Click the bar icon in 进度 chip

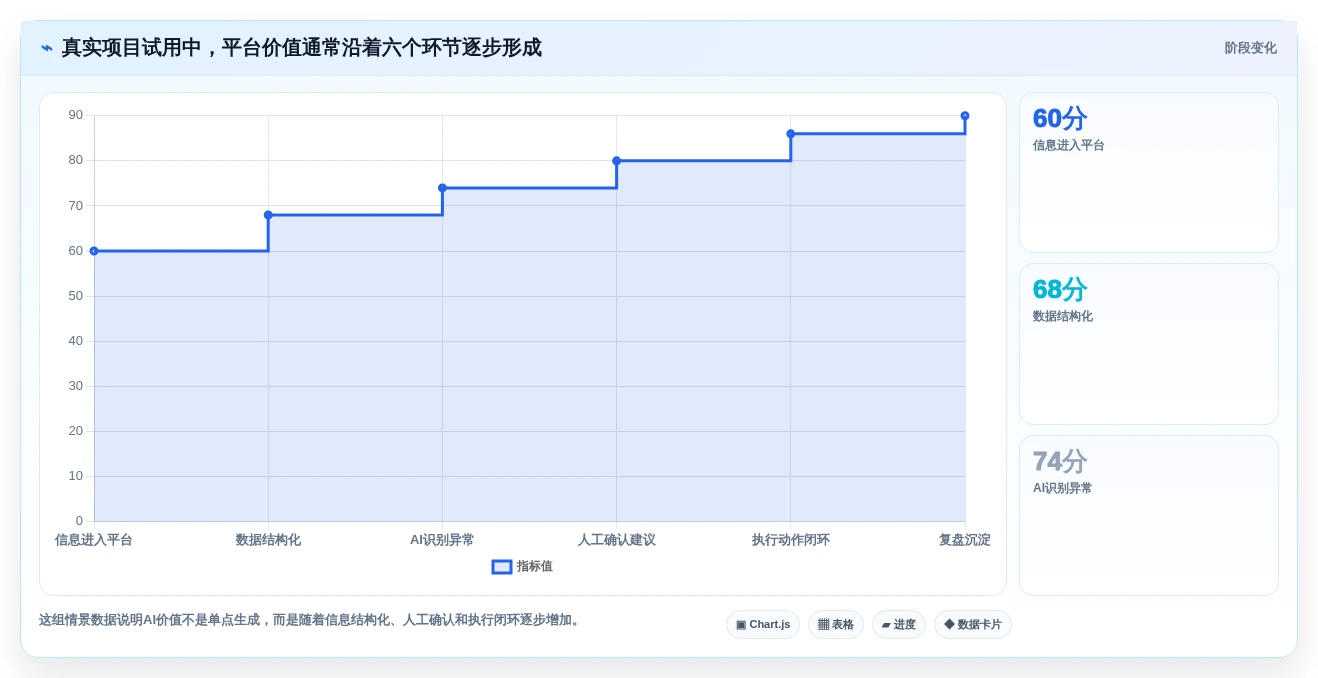point(886,625)
